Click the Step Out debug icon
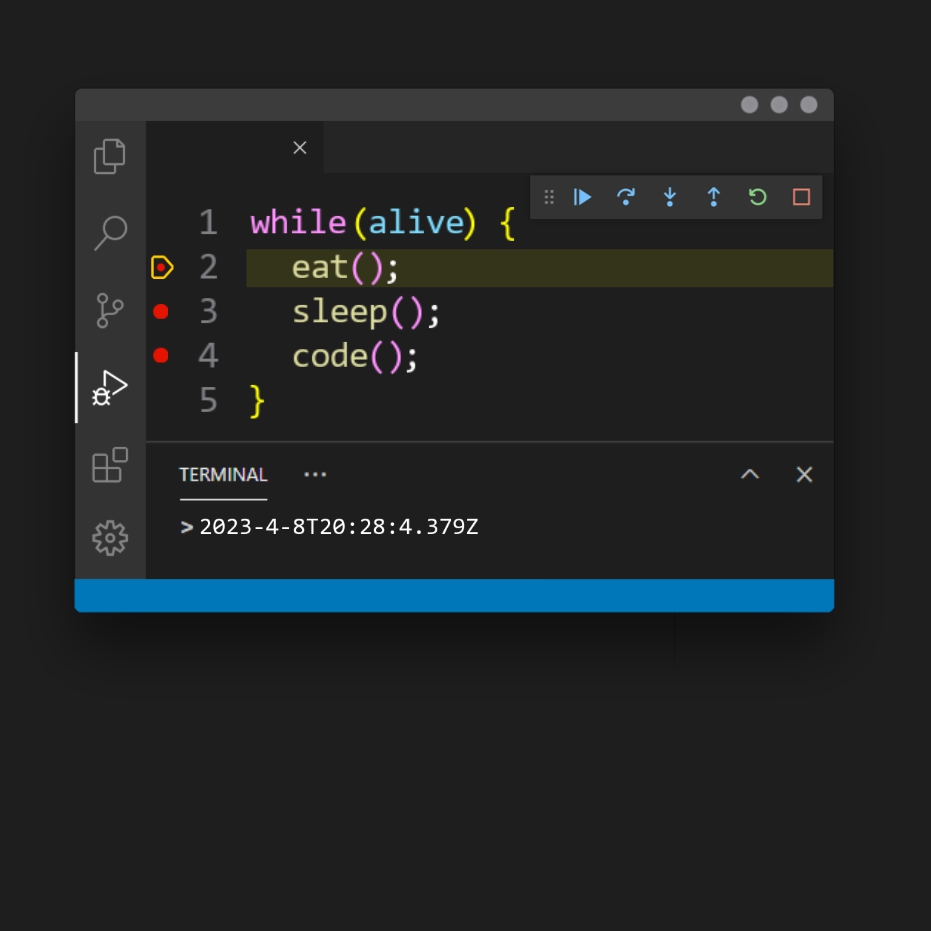 714,197
